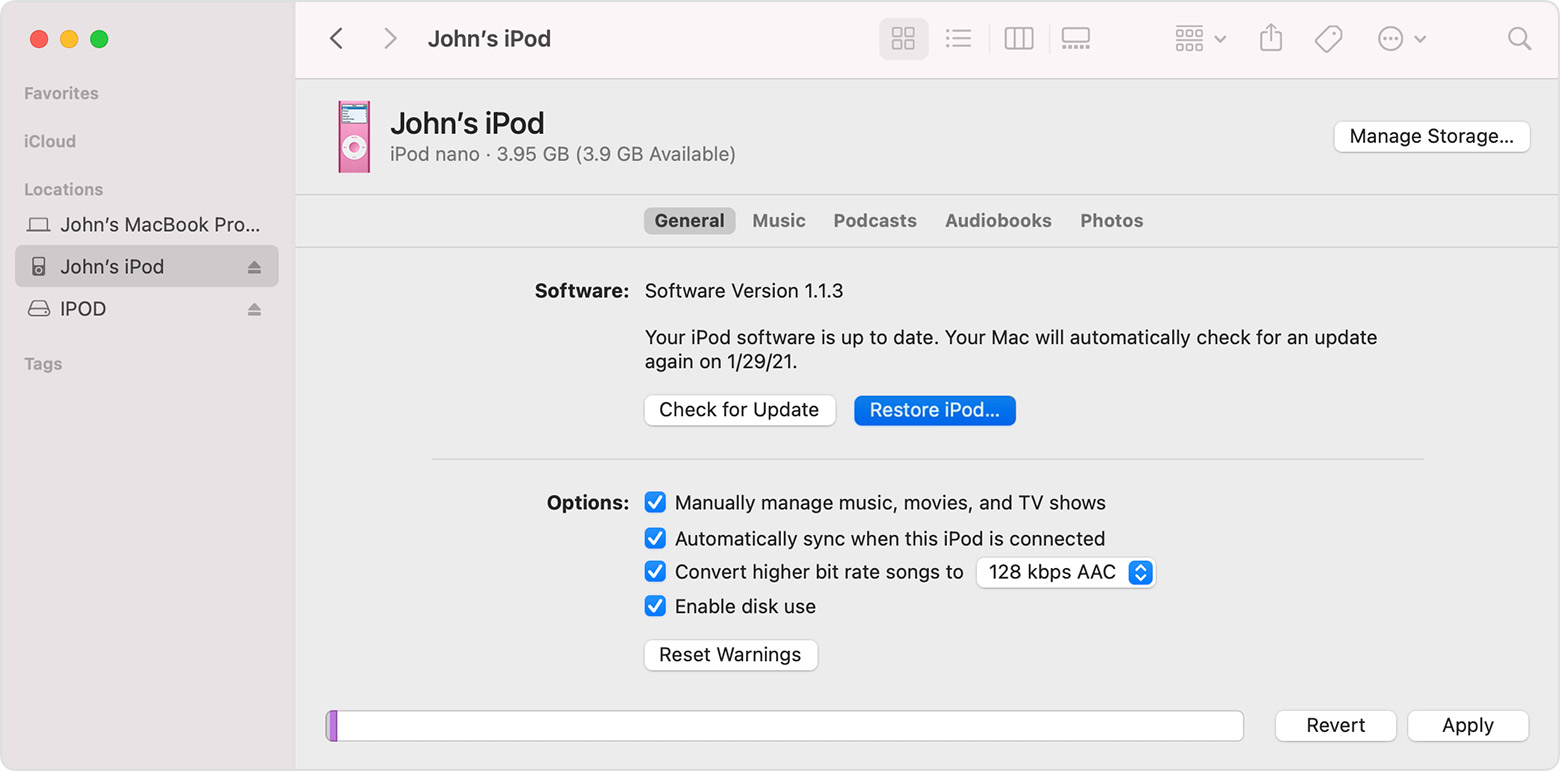Click the Reset Warnings button
Viewport: 1560px width, 772px height.
pos(730,655)
